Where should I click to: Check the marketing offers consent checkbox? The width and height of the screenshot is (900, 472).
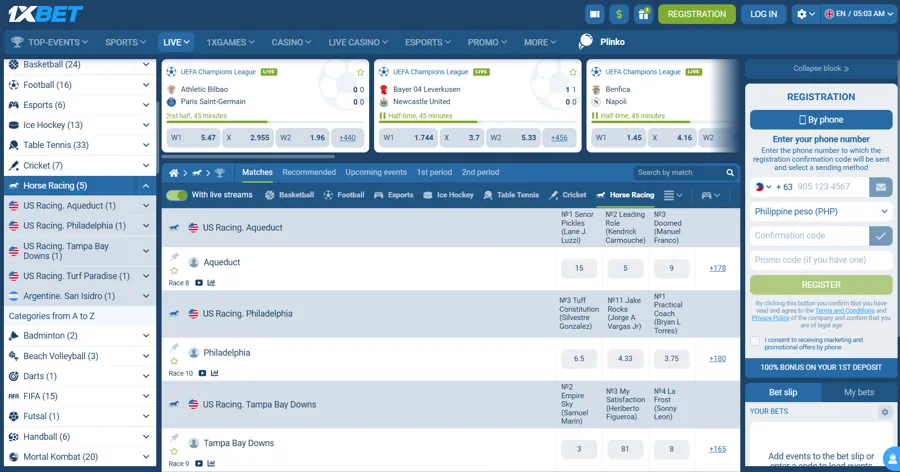[x=755, y=341]
